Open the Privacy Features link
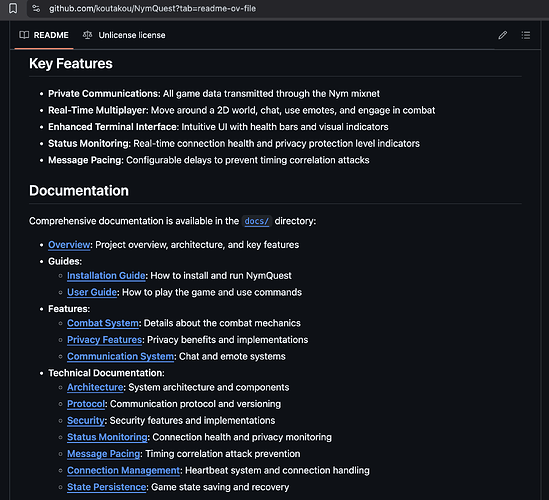 click(104, 340)
